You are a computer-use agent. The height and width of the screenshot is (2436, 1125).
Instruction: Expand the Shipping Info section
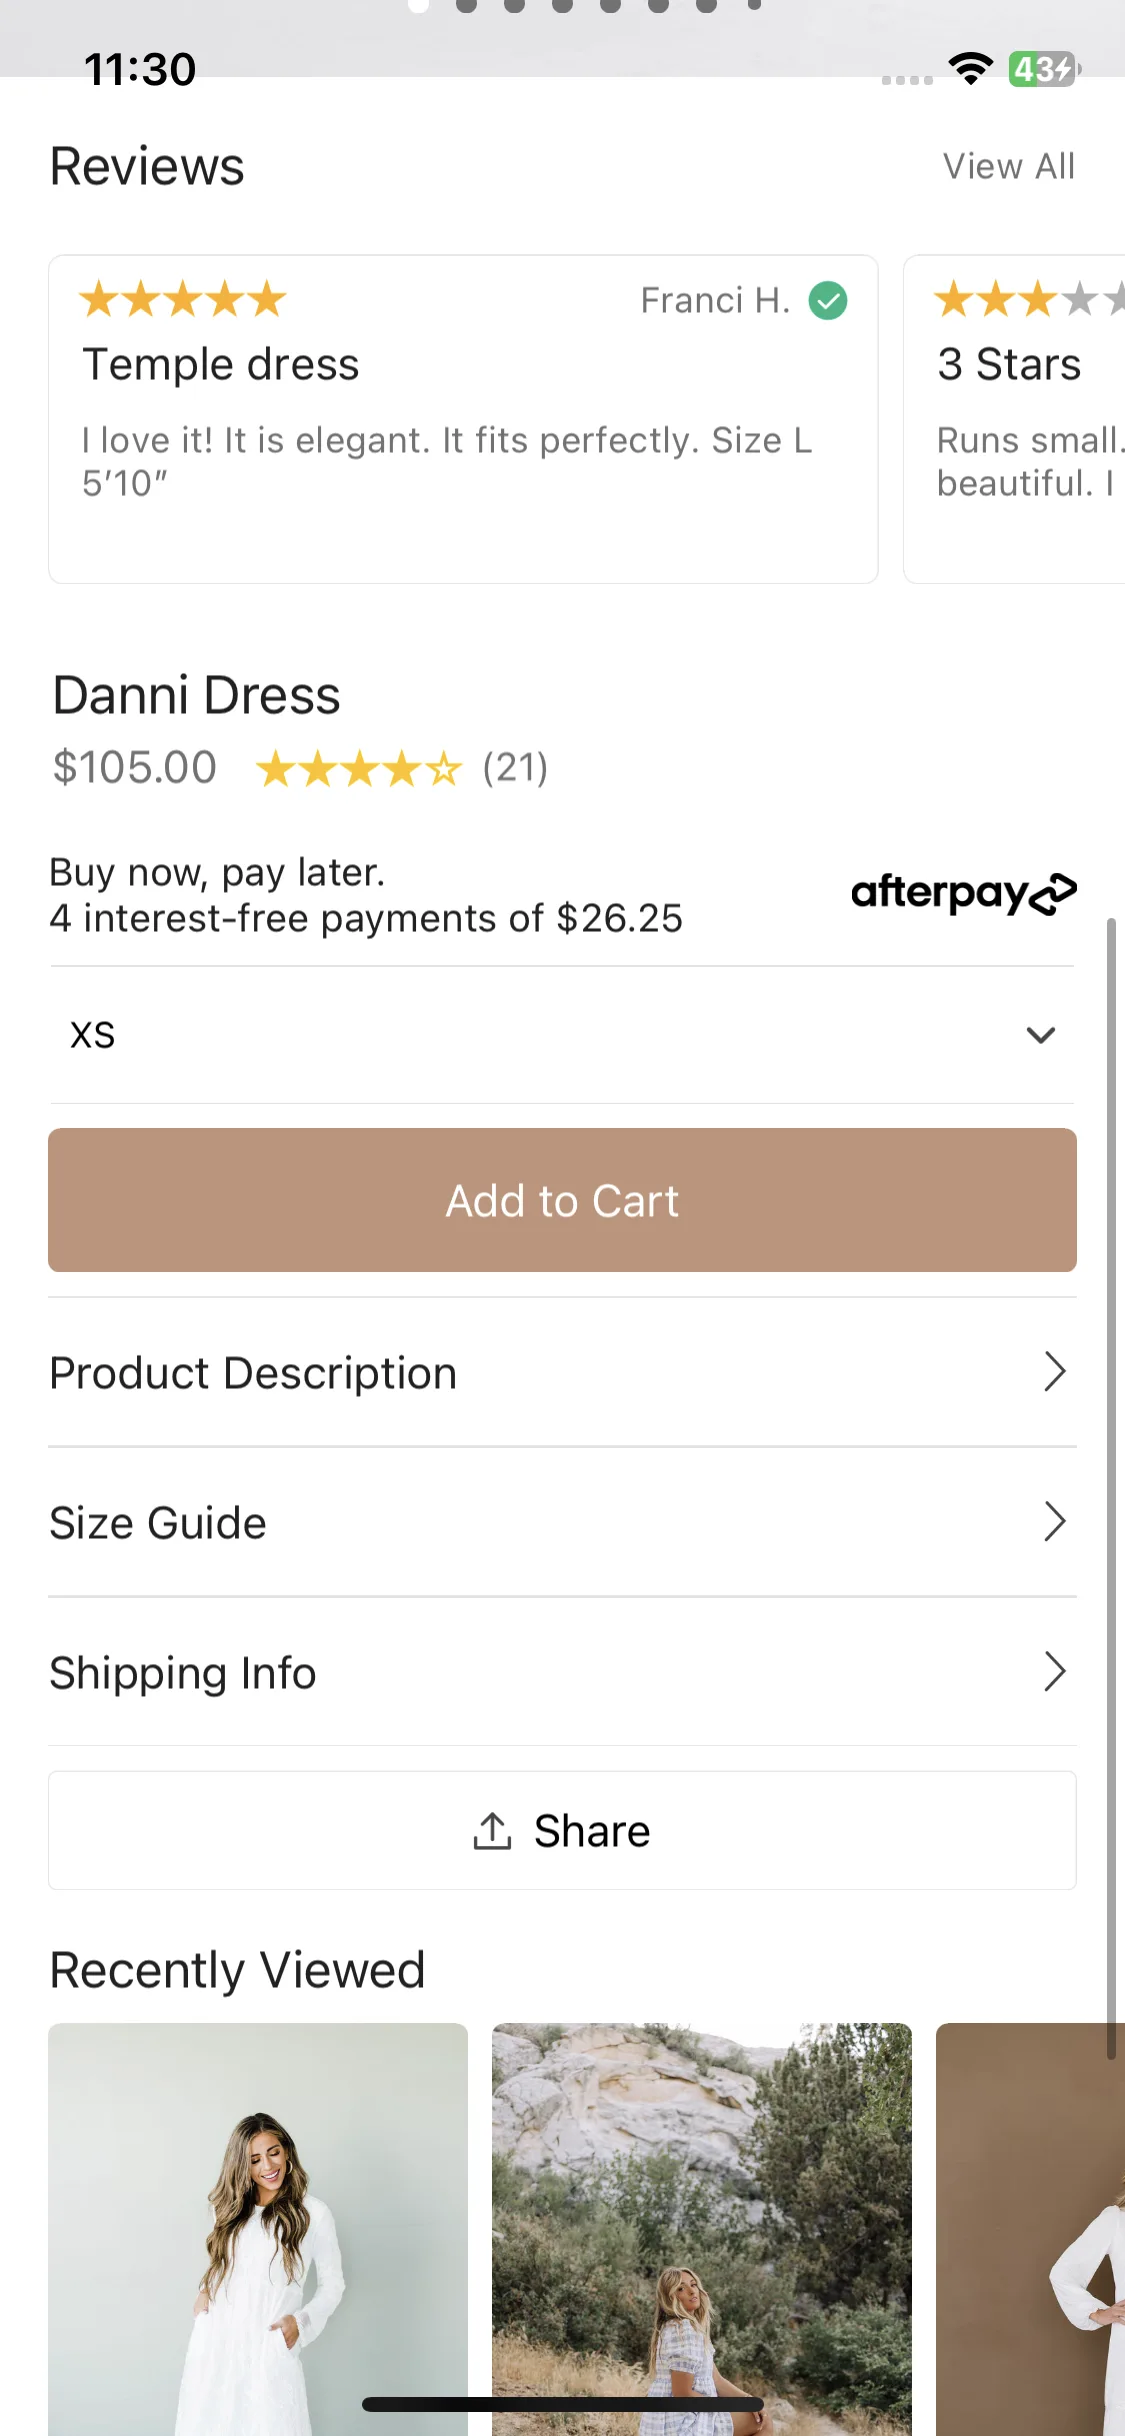562,1672
